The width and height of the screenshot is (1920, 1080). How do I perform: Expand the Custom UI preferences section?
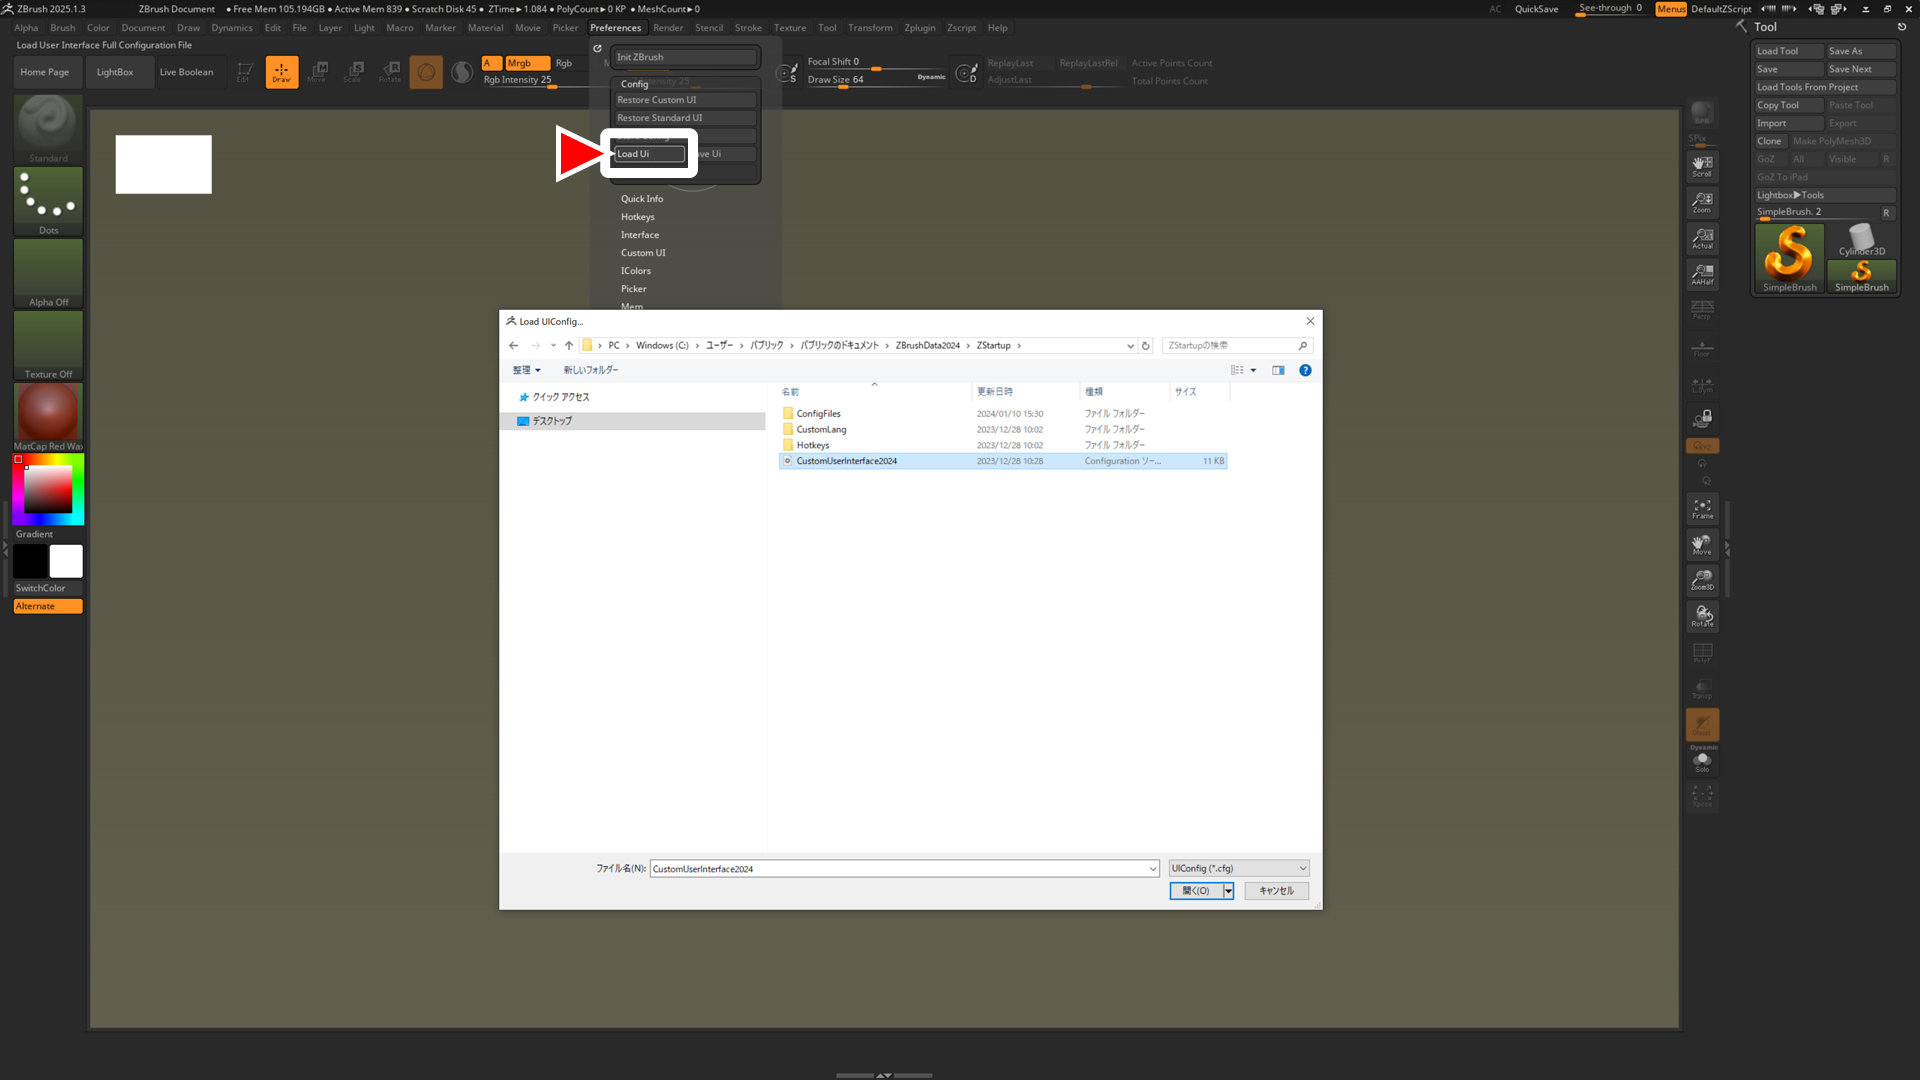coord(643,253)
